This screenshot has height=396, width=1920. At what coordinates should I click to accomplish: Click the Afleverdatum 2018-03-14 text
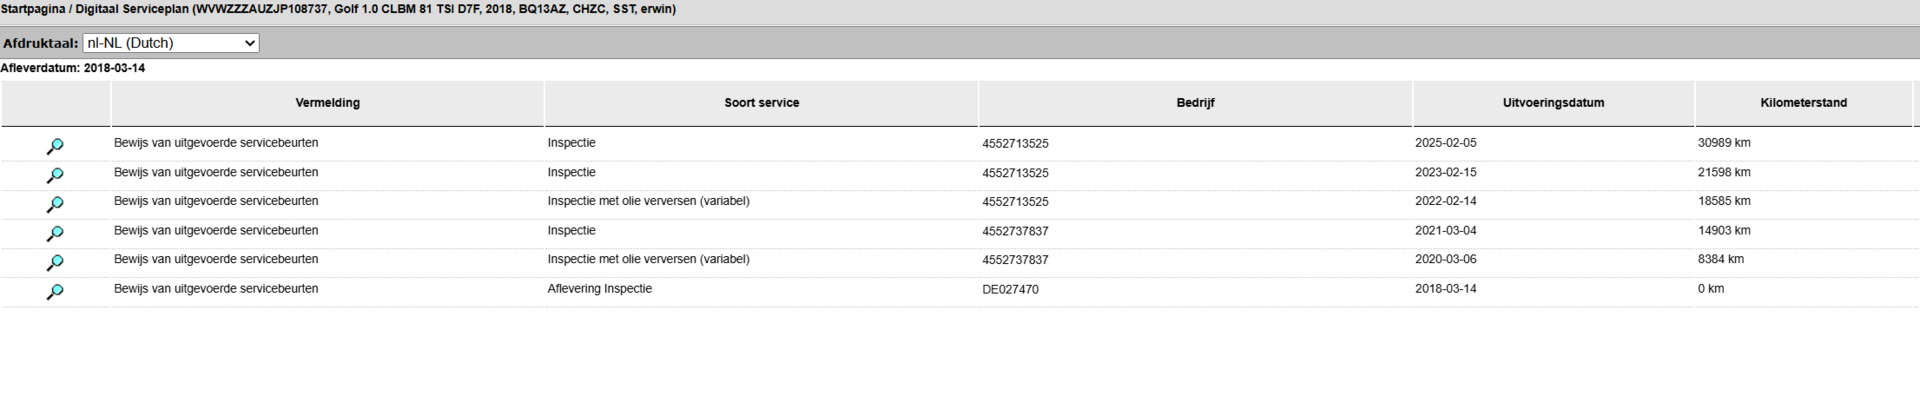click(72, 68)
